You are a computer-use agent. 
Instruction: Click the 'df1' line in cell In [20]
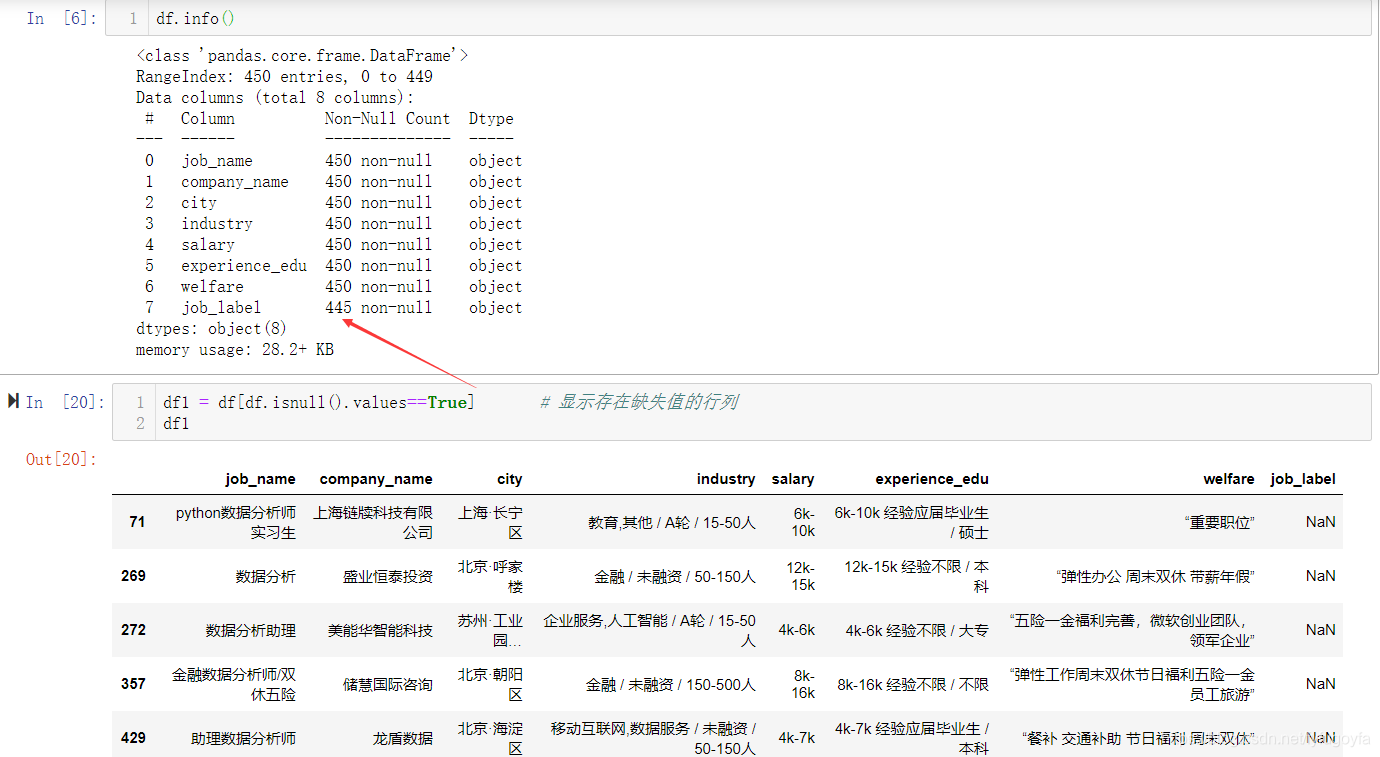176,423
